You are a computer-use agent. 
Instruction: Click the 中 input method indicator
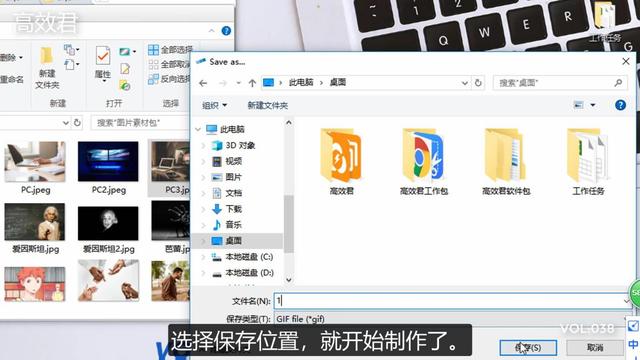[633, 344]
